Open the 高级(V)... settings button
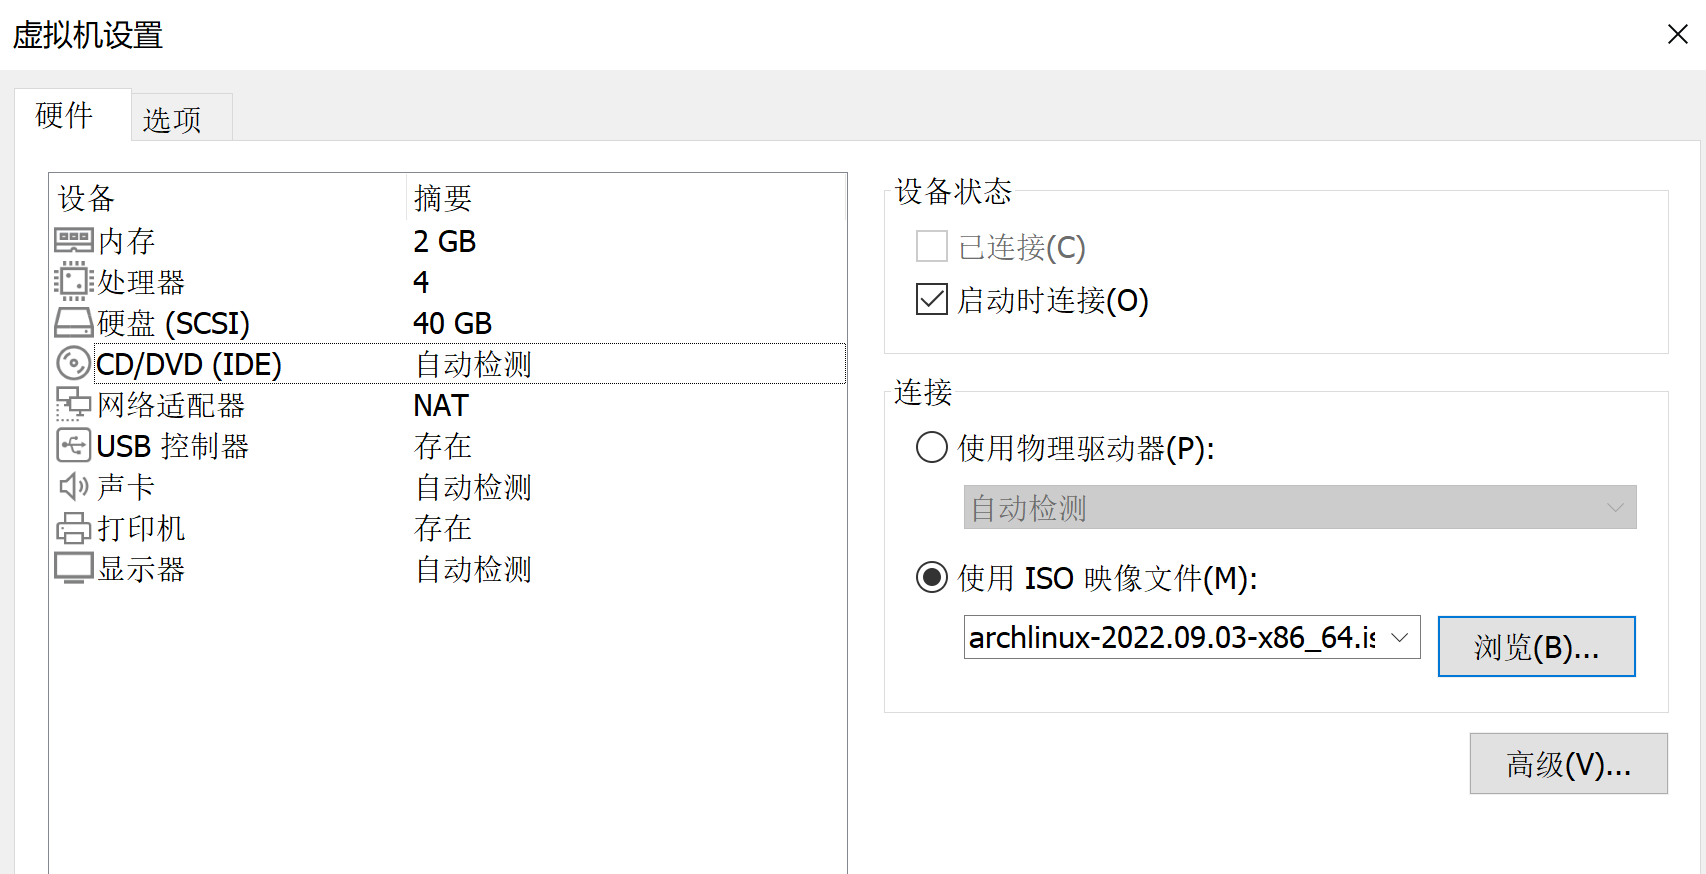This screenshot has width=1706, height=874. click(x=1568, y=764)
